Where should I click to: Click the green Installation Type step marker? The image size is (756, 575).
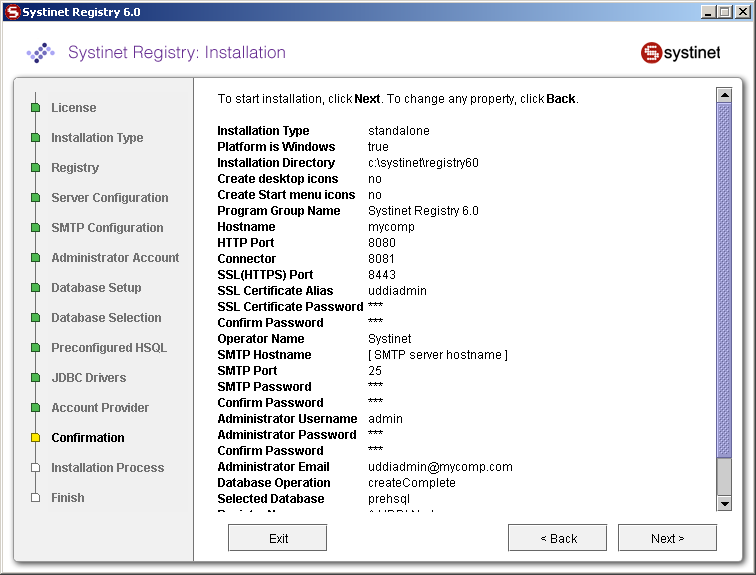35,137
